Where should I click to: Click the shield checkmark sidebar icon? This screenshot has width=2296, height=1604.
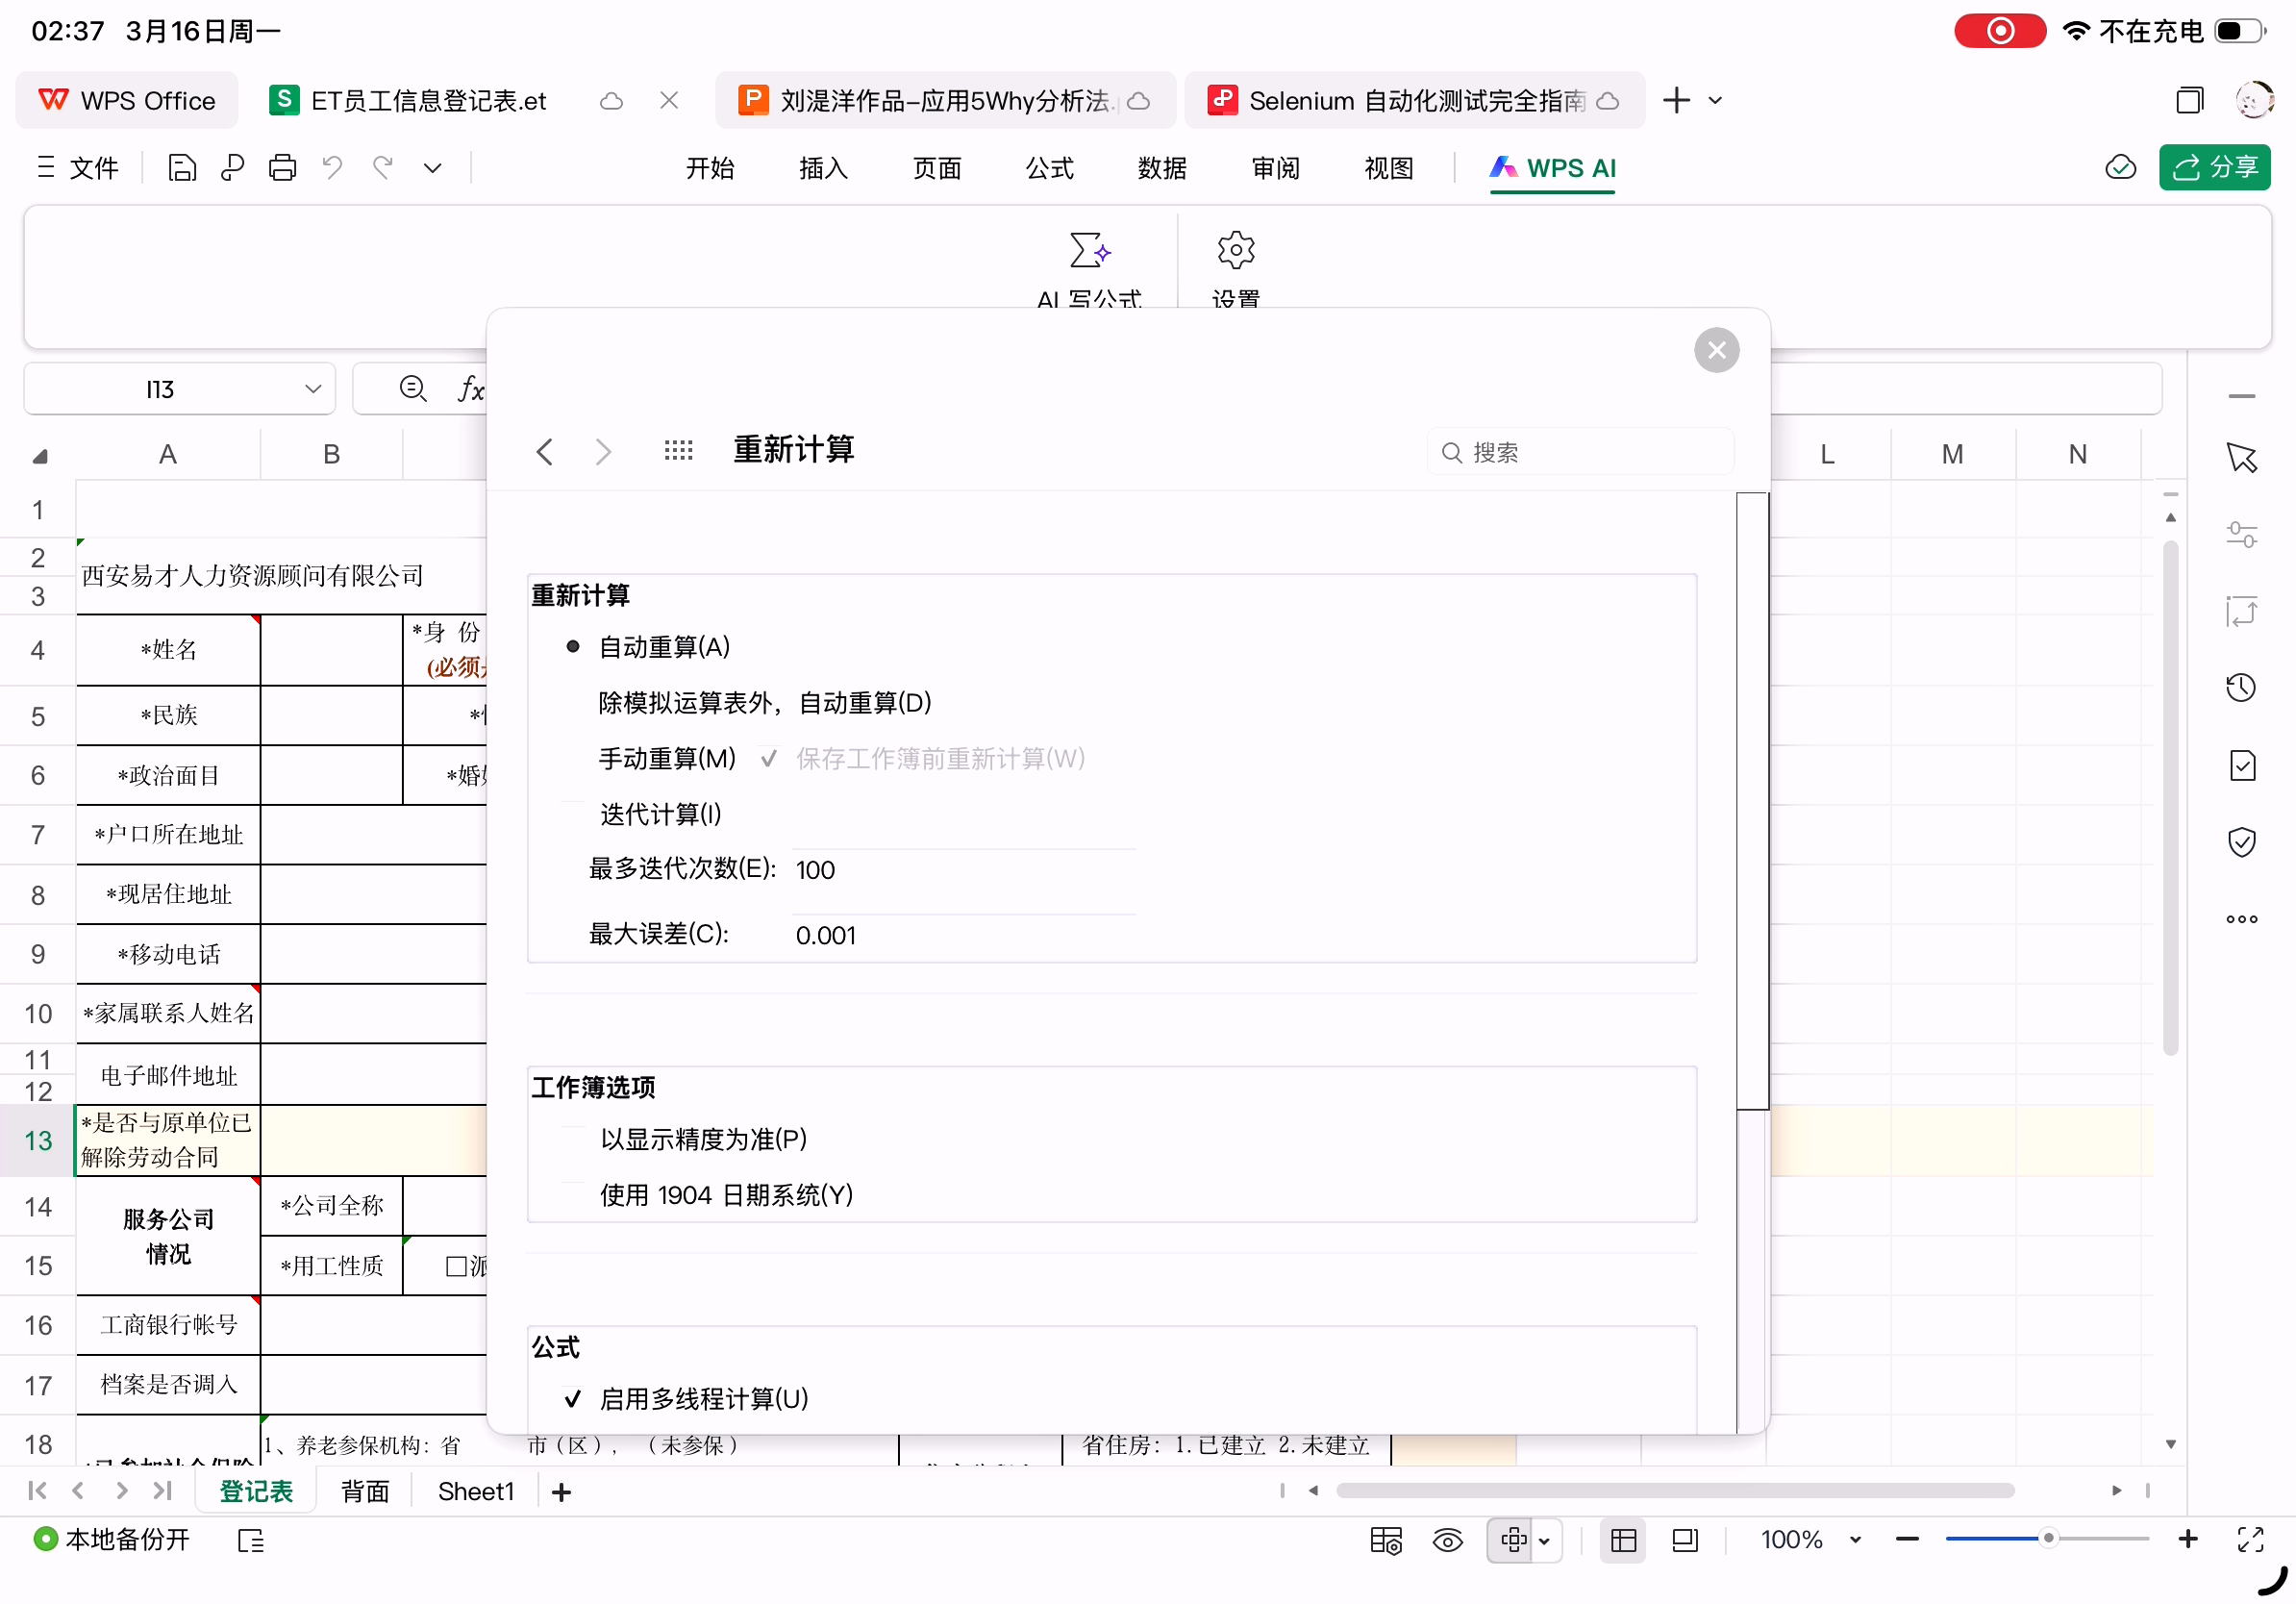[x=2241, y=842]
